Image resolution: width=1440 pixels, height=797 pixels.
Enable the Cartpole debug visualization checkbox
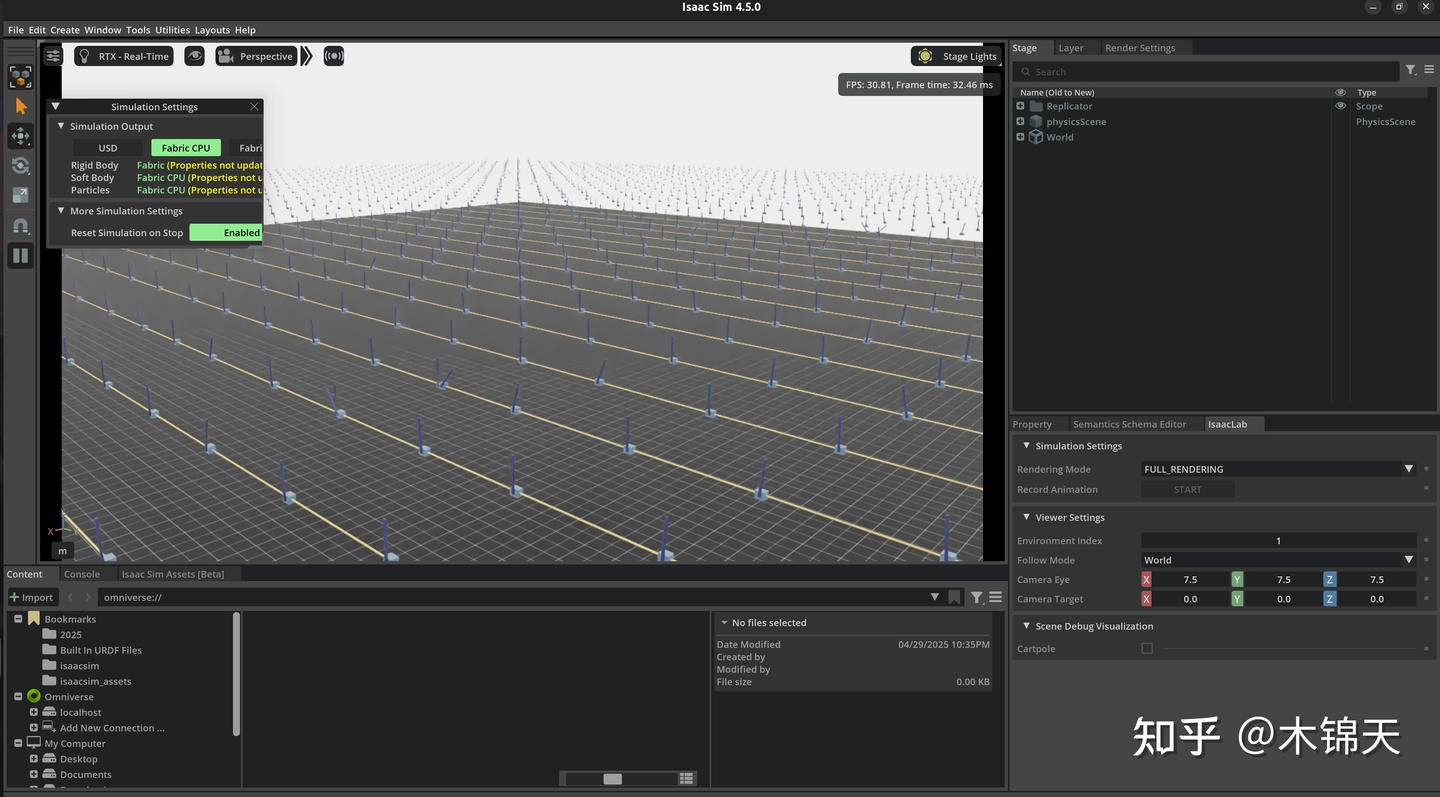point(1147,648)
